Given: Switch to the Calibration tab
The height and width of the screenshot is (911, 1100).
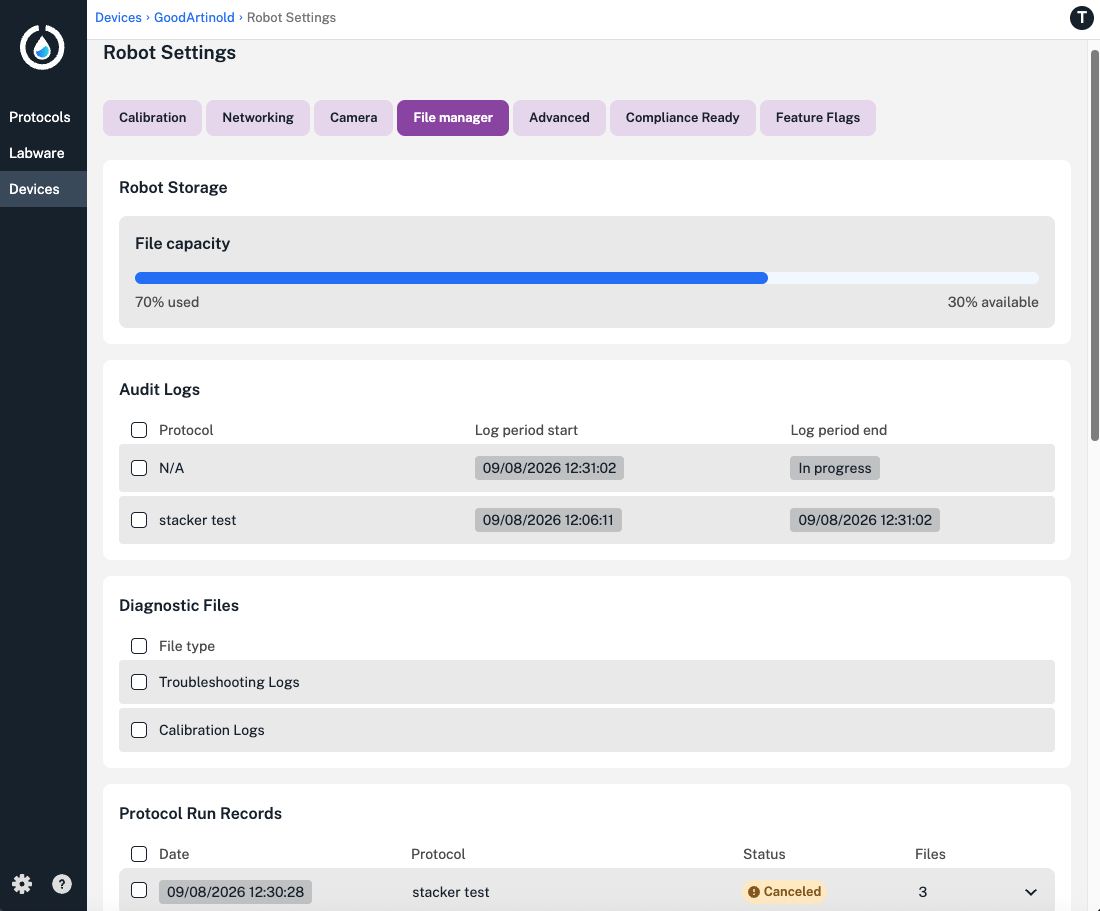Looking at the screenshot, I should click(152, 118).
